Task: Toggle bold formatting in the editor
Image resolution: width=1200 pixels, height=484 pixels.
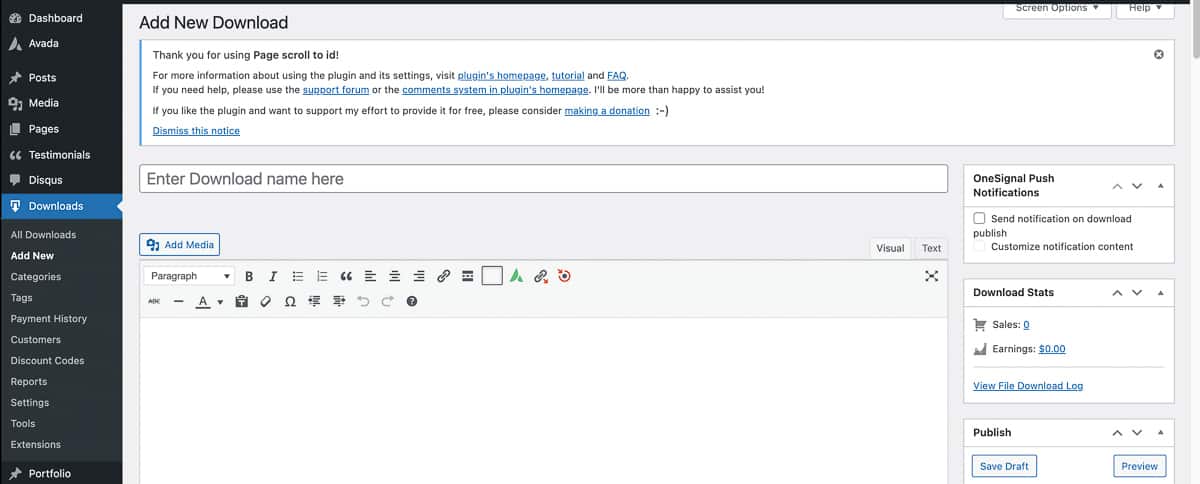Action: click(249, 276)
